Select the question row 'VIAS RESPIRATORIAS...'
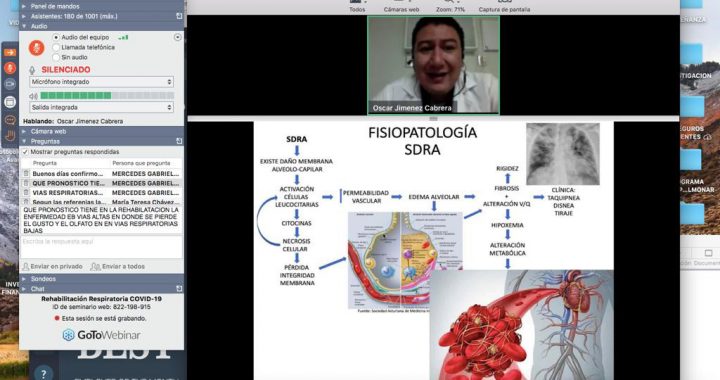This screenshot has width=720, height=380. coord(101,193)
